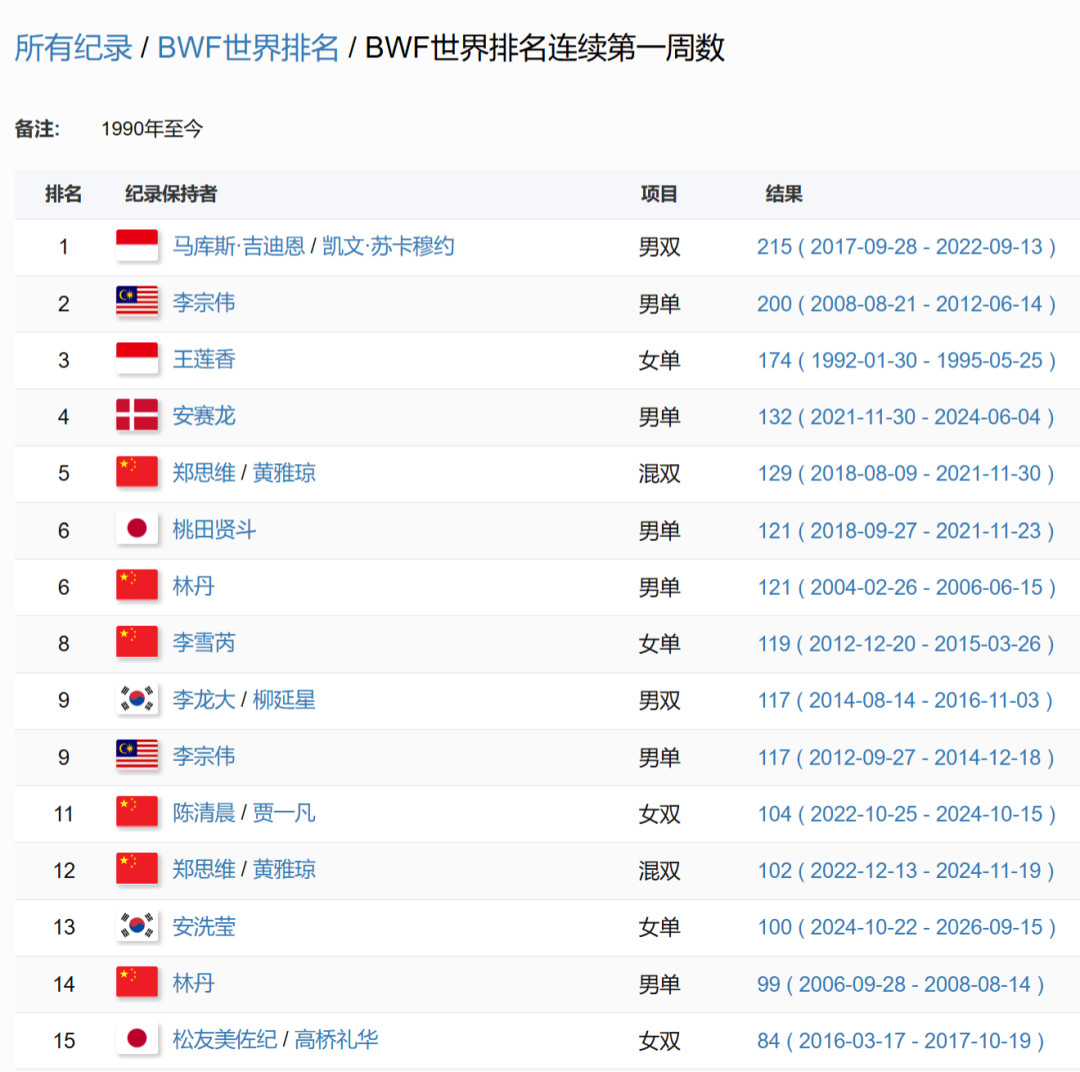Open result 104 (2022-10-25 - 2024-10-15)

click(906, 813)
